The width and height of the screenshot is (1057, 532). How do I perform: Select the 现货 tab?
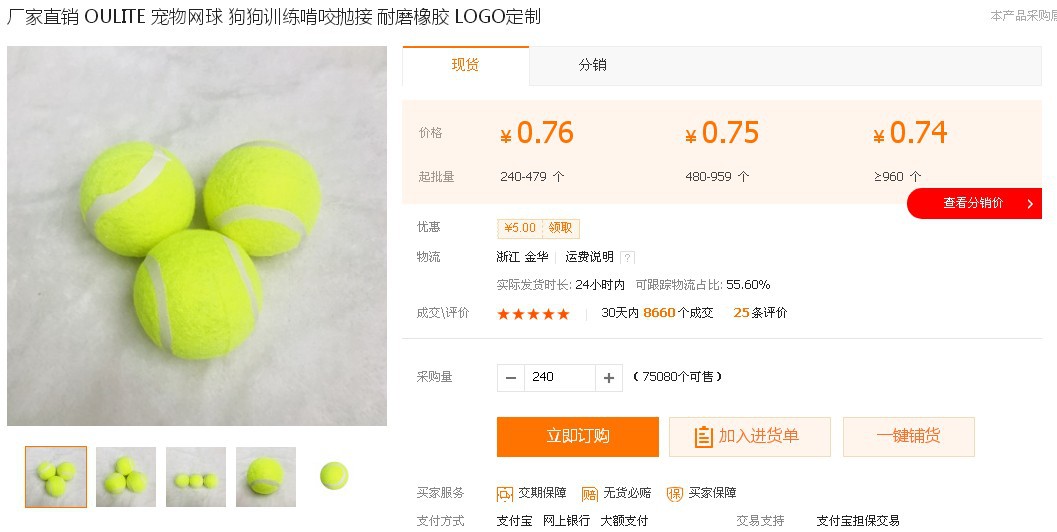tap(465, 65)
